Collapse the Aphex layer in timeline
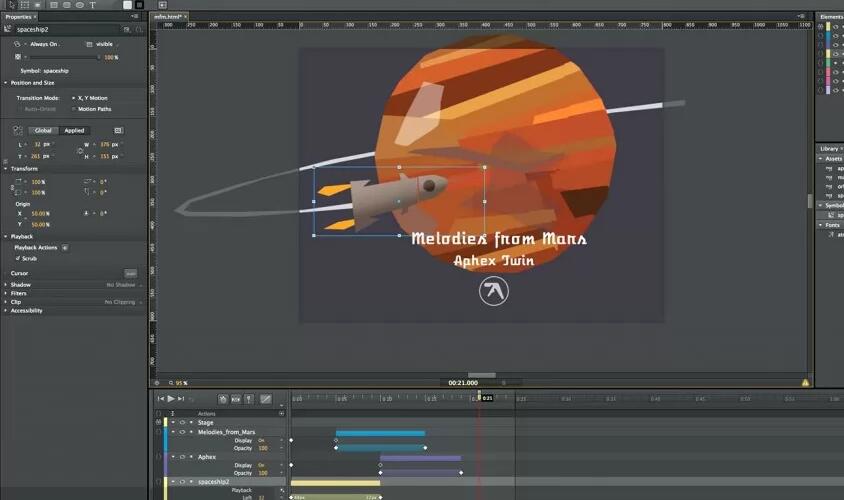This screenshot has height=500, width=844. coord(173,456)
